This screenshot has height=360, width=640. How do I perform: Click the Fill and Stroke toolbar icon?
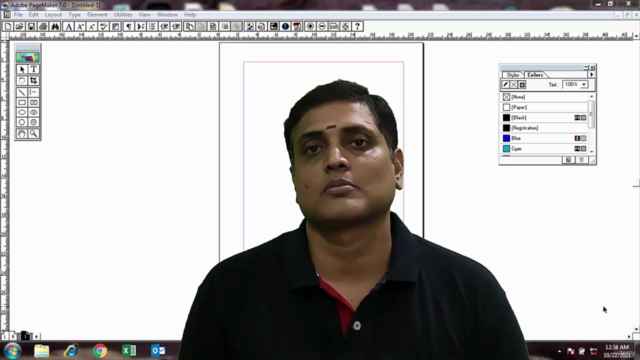(x=116, y=27)
